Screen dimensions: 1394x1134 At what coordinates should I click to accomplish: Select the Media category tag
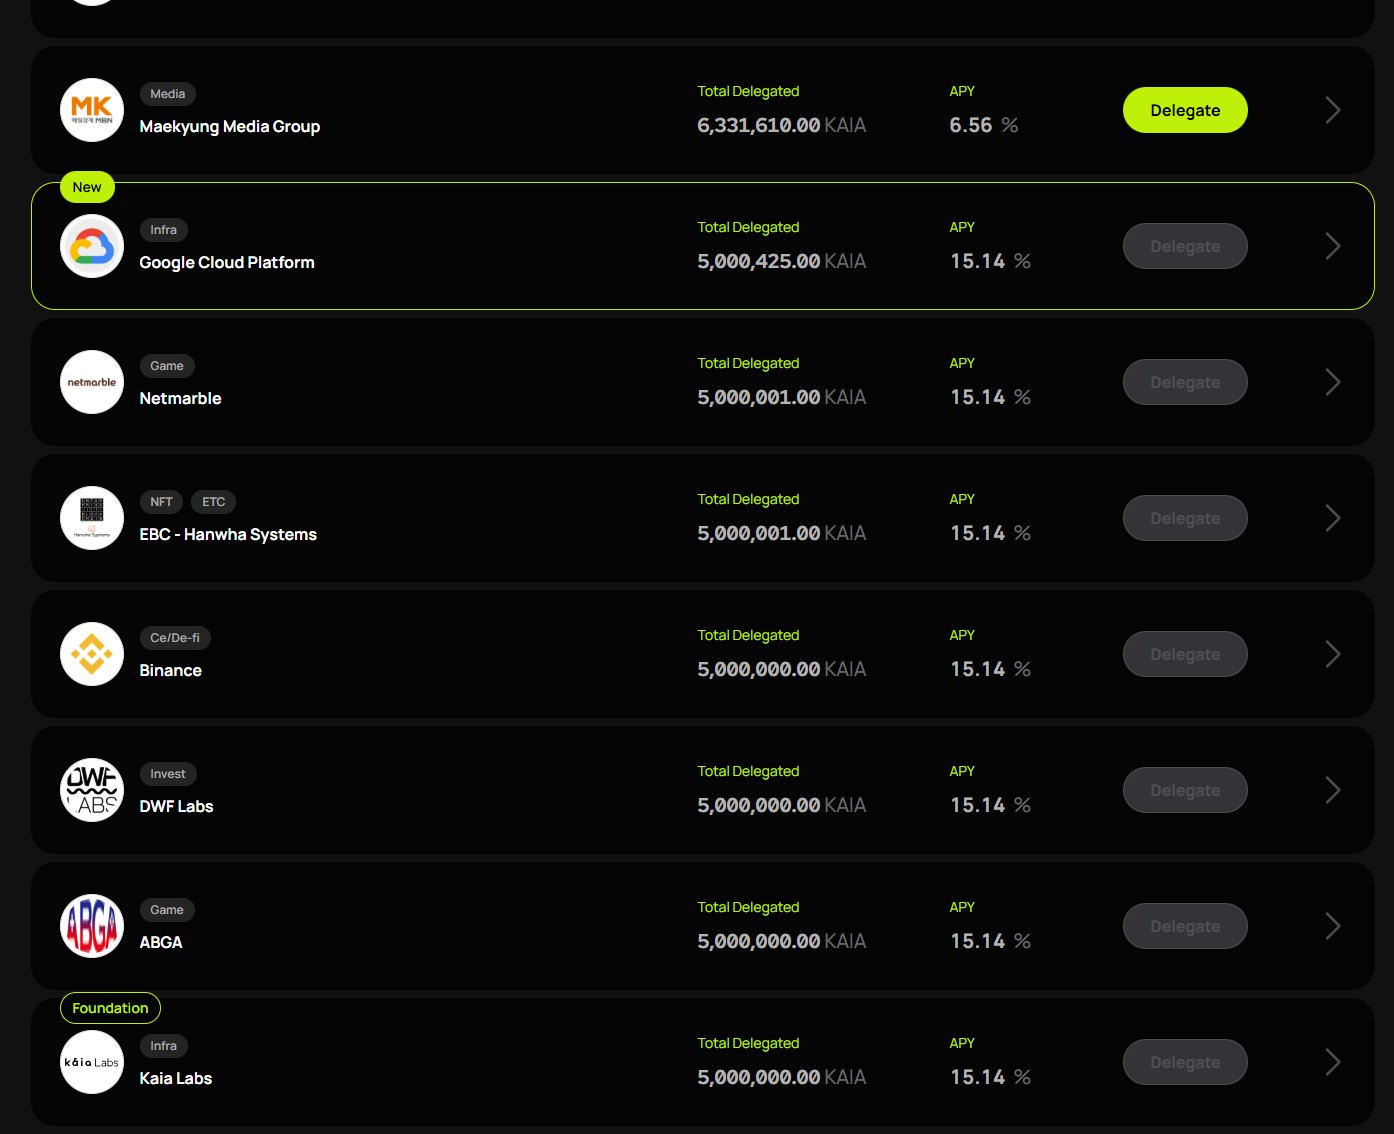click(x=167, y=94)
